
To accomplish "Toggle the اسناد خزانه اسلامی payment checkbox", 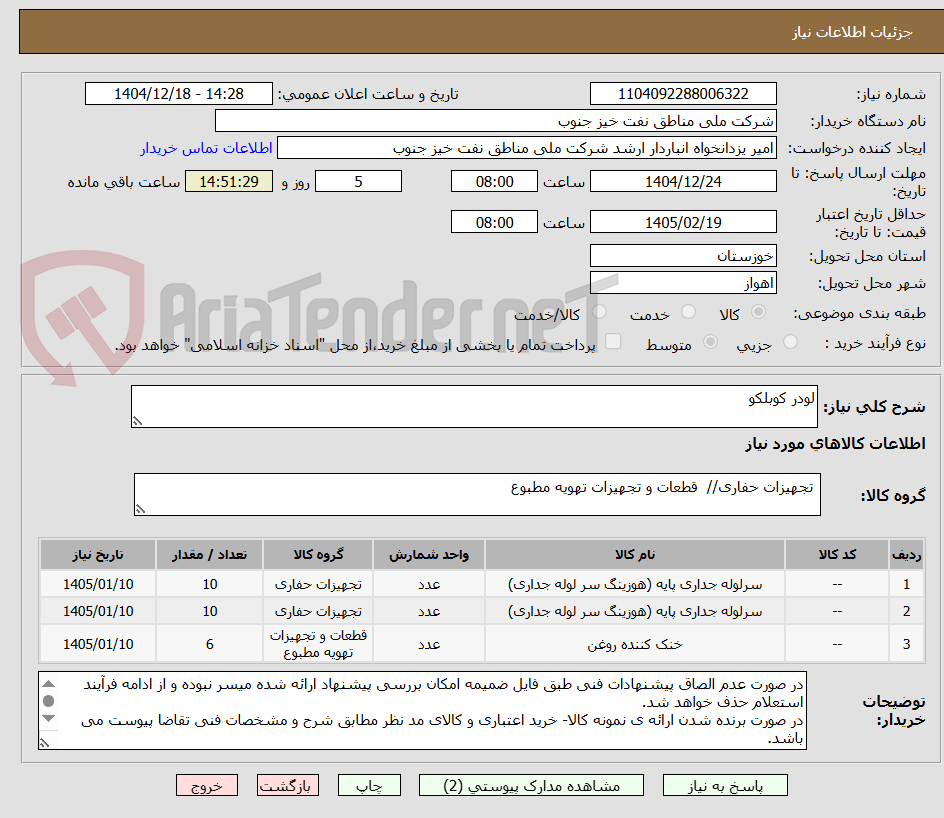I will [613, 341].
